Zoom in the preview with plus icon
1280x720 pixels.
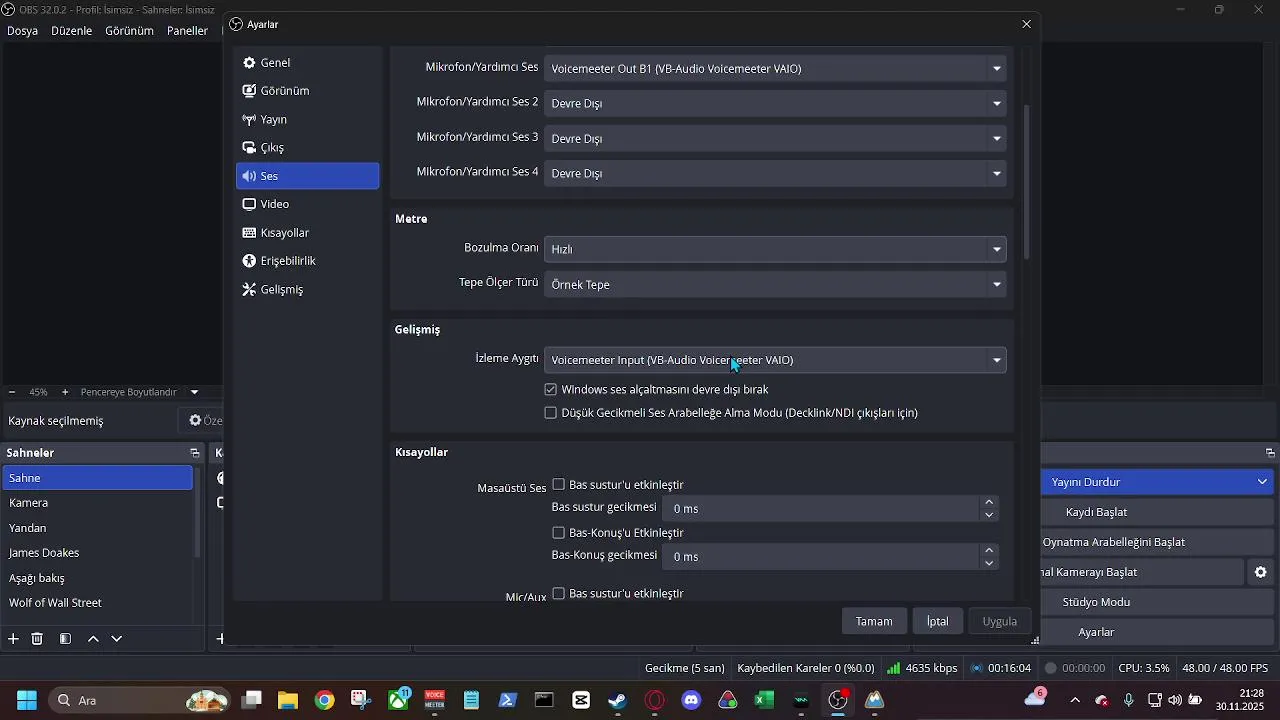65,392
